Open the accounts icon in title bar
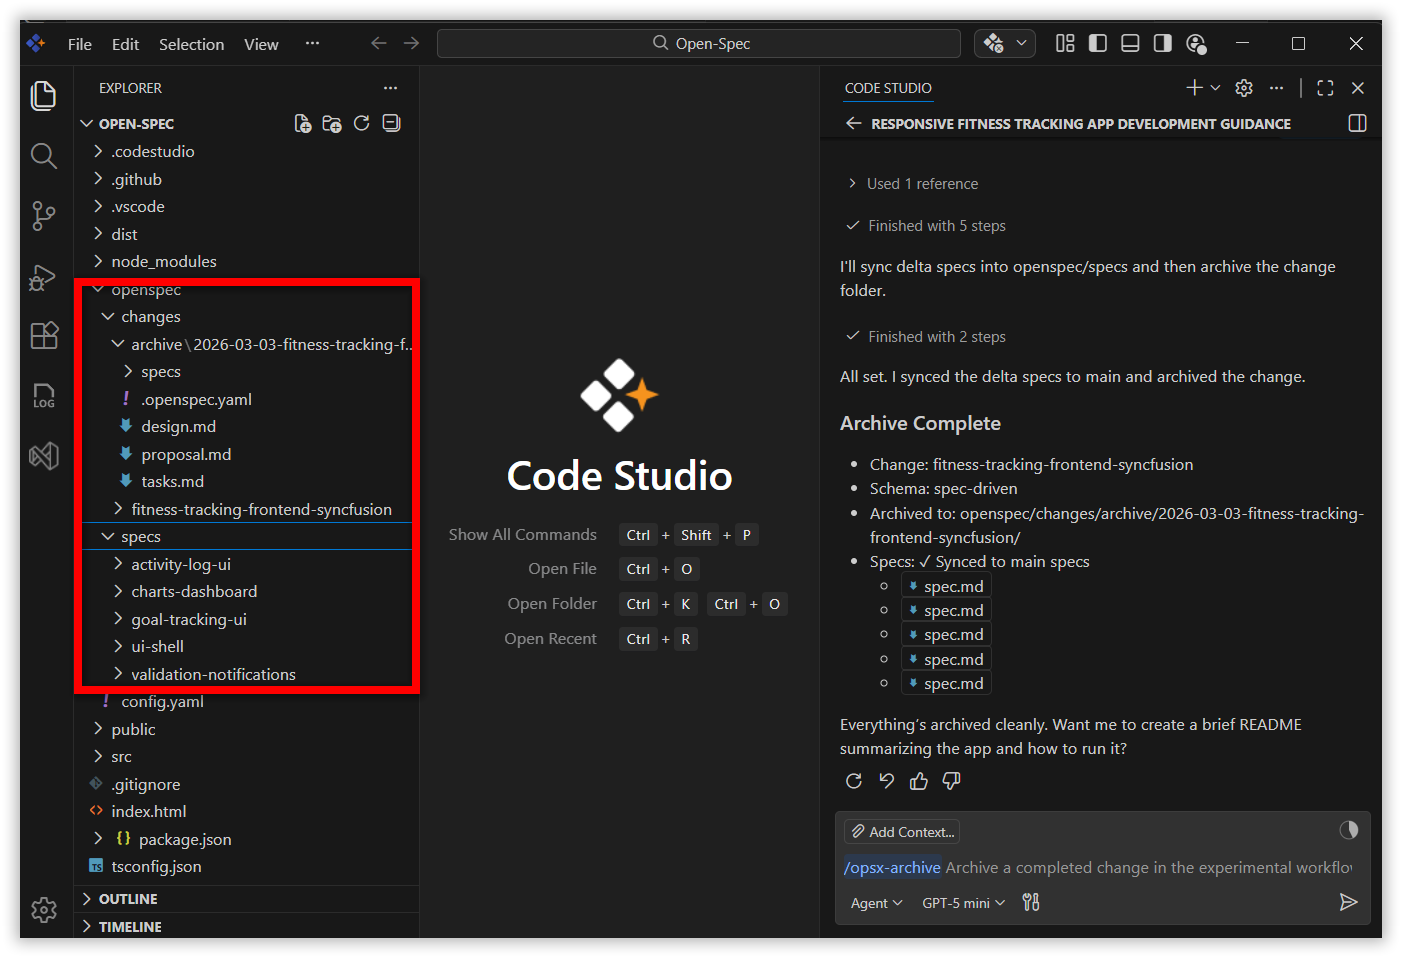1402x958 pixels. tap(1196, 43)
